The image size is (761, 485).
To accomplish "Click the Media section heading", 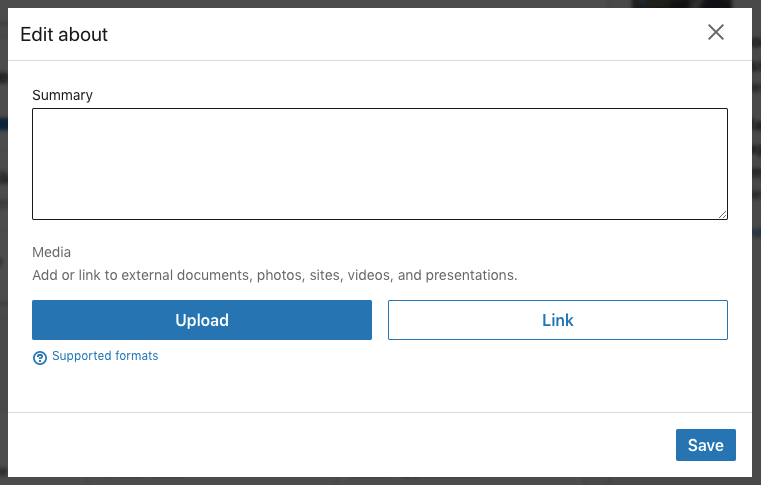I will pos(52,252).
